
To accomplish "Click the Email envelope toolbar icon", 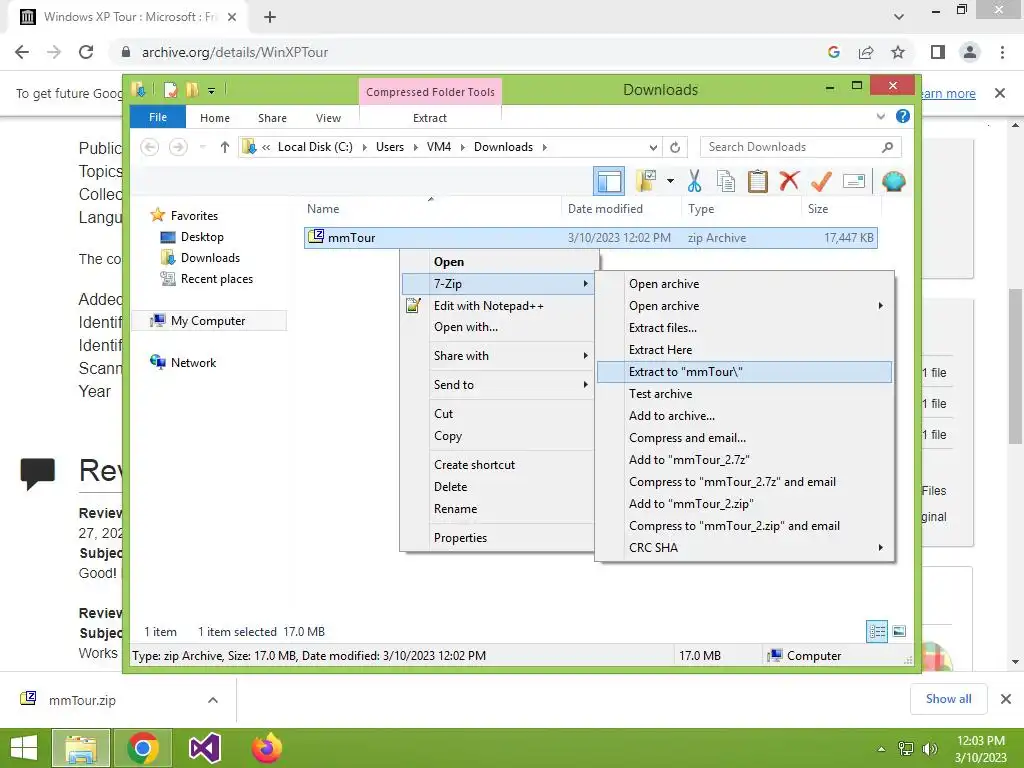I will tap(854, 181).
